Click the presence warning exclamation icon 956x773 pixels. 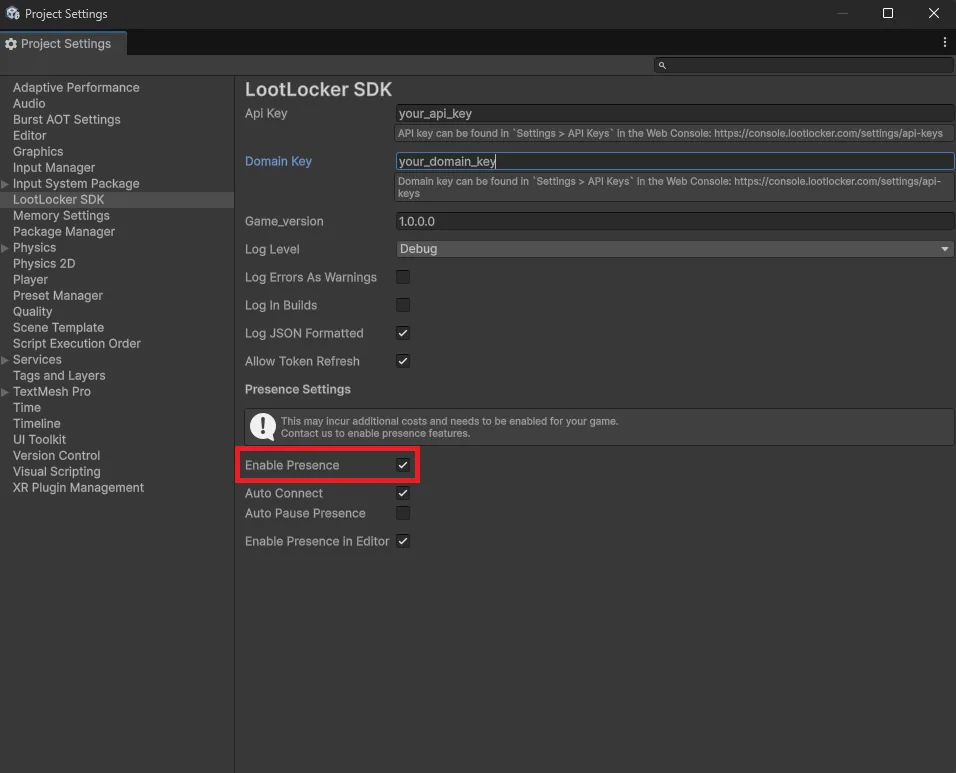point(263,427)
